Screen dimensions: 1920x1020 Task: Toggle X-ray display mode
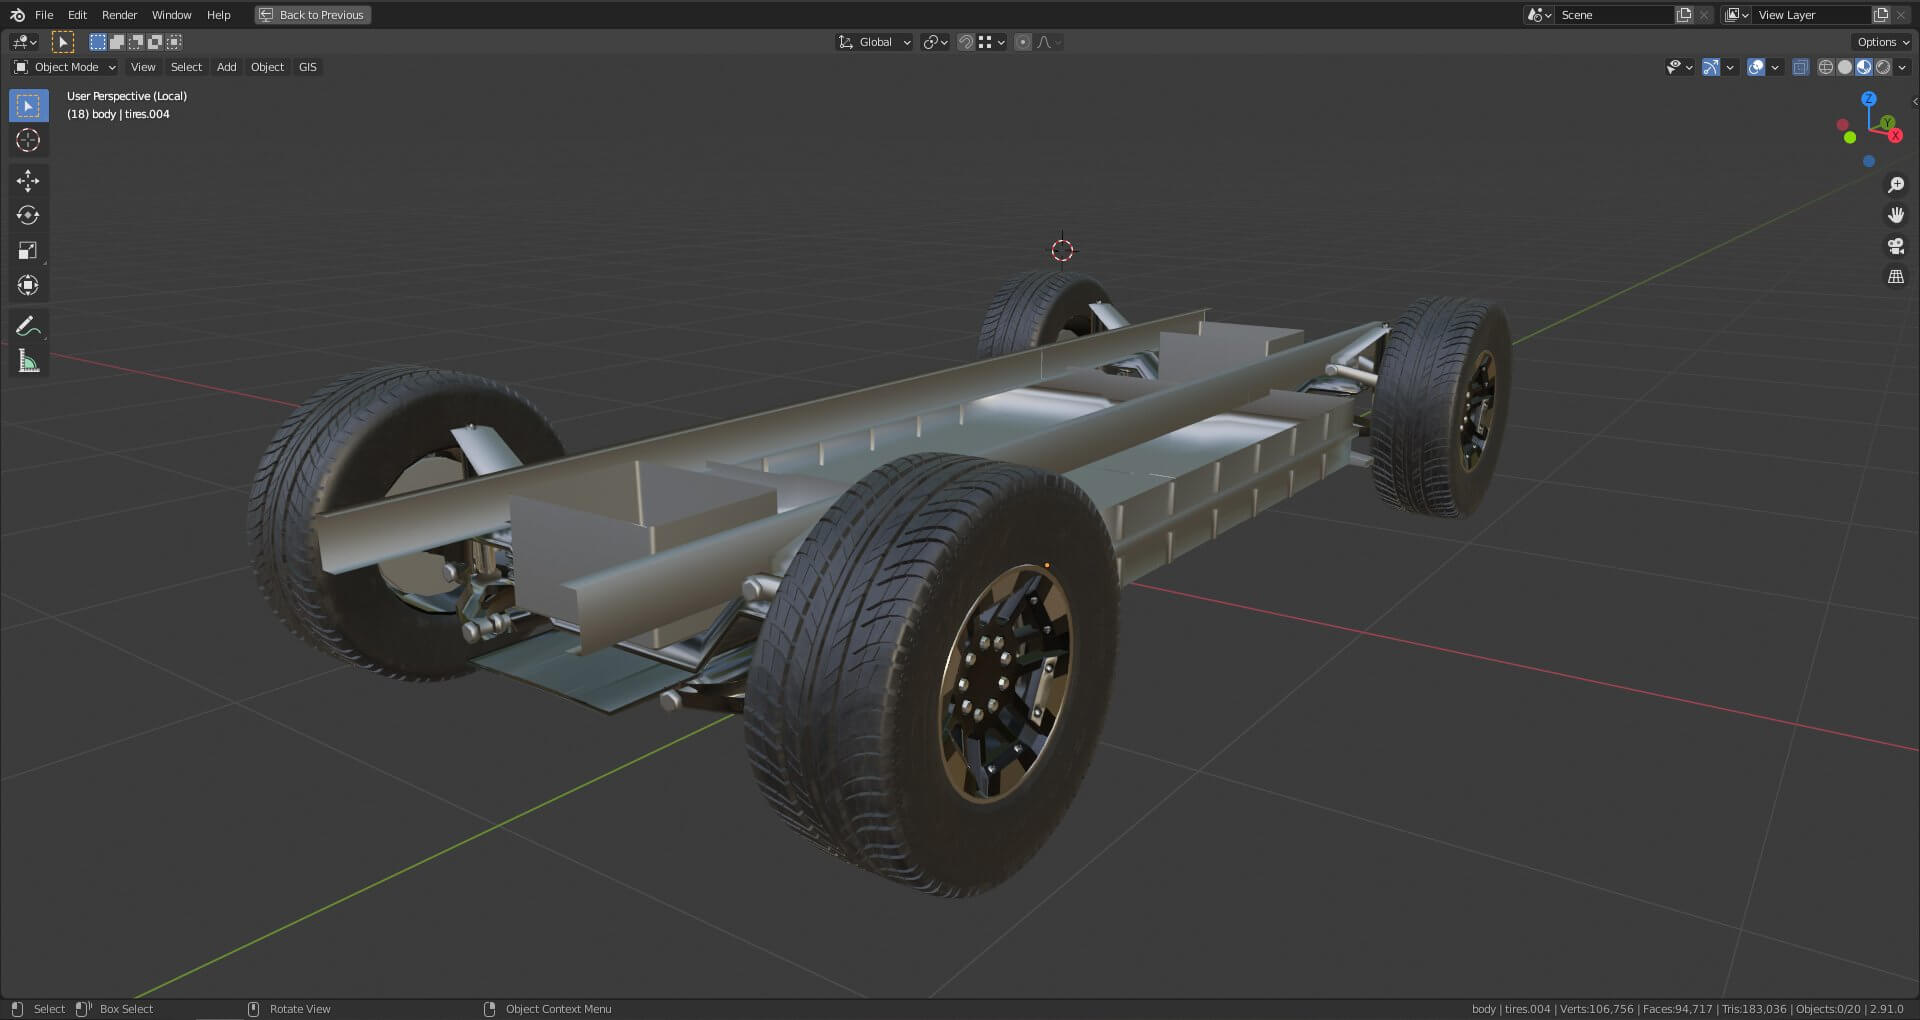pos(1800,67)
